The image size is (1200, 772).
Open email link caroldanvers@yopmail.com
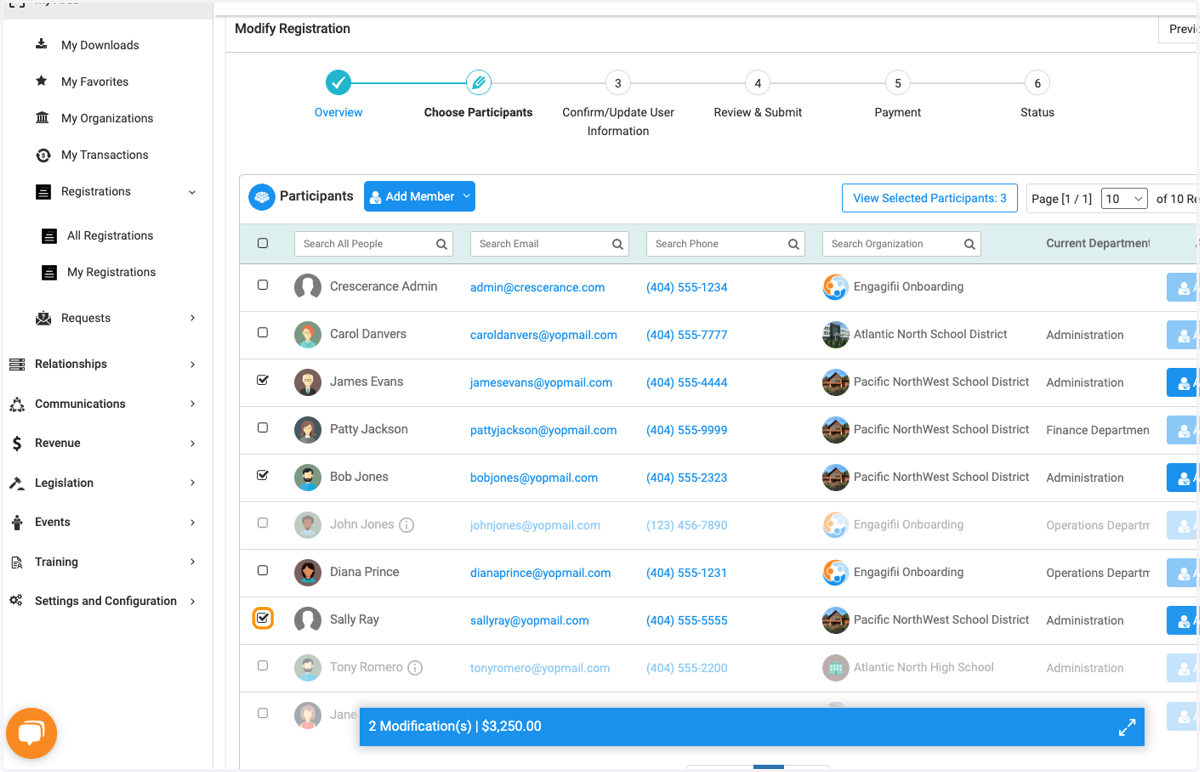tap(543, 335)
